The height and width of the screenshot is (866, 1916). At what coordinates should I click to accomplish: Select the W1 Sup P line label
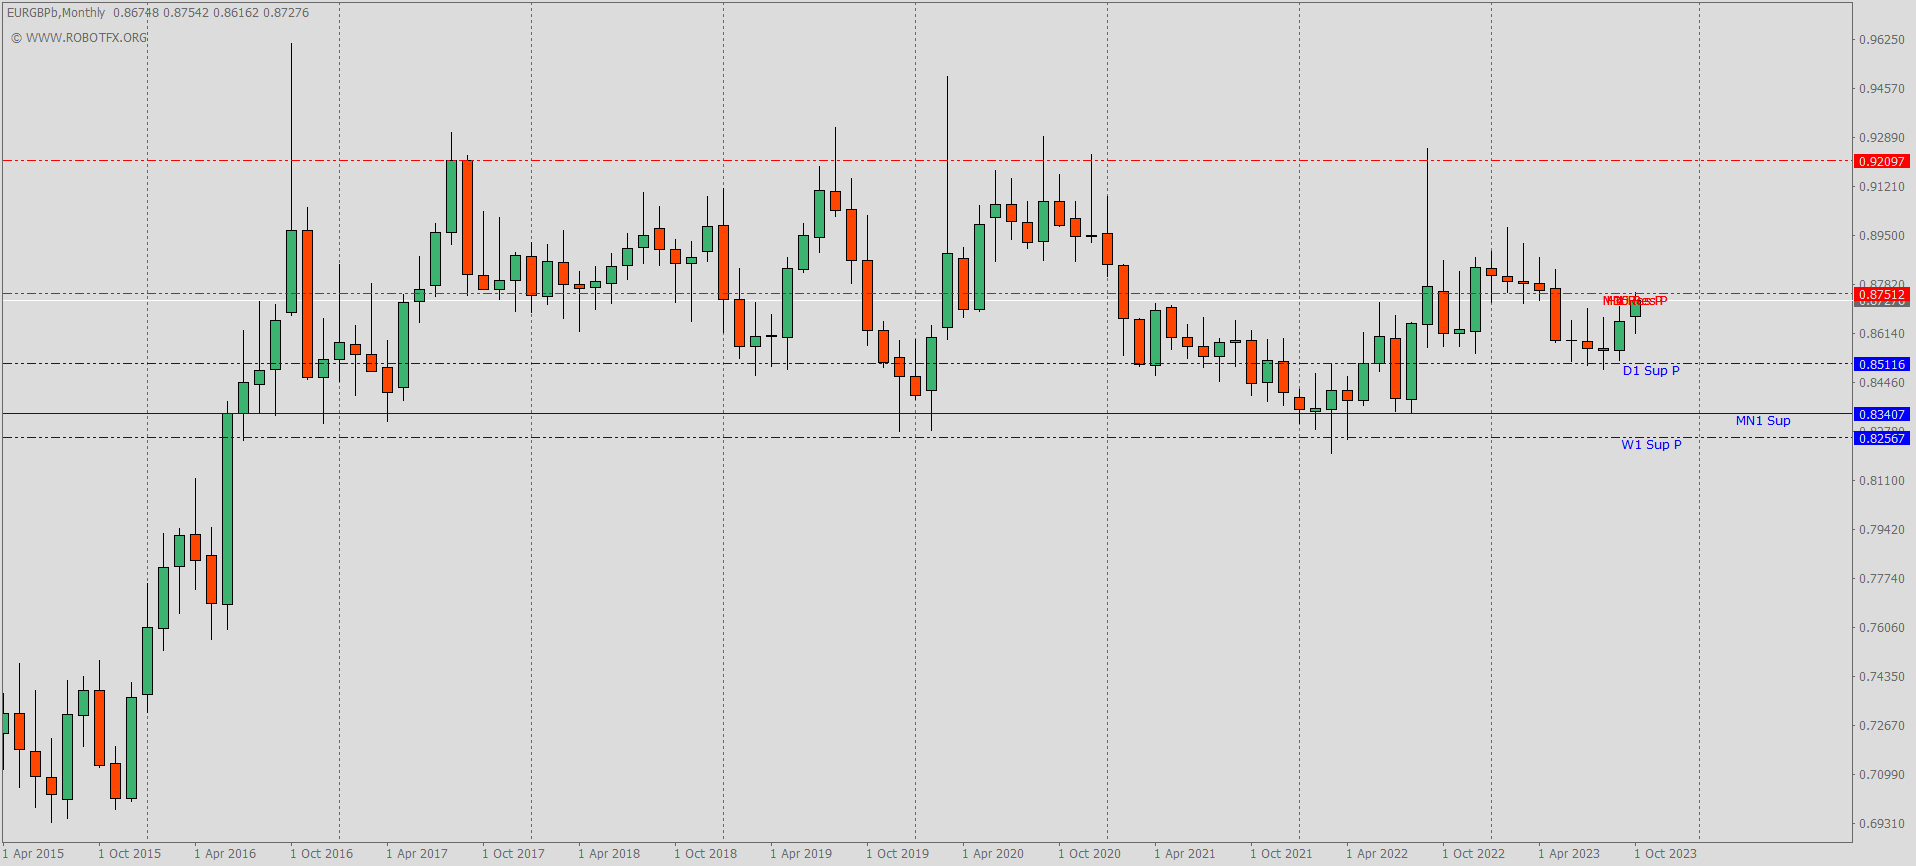pos(1651,445)
